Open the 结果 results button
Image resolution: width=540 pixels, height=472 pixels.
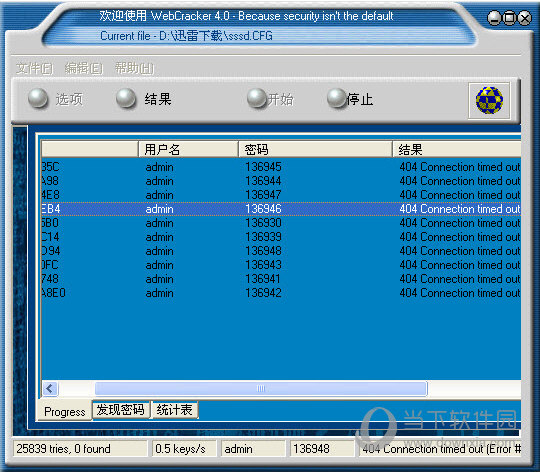(x=144, y=99)
